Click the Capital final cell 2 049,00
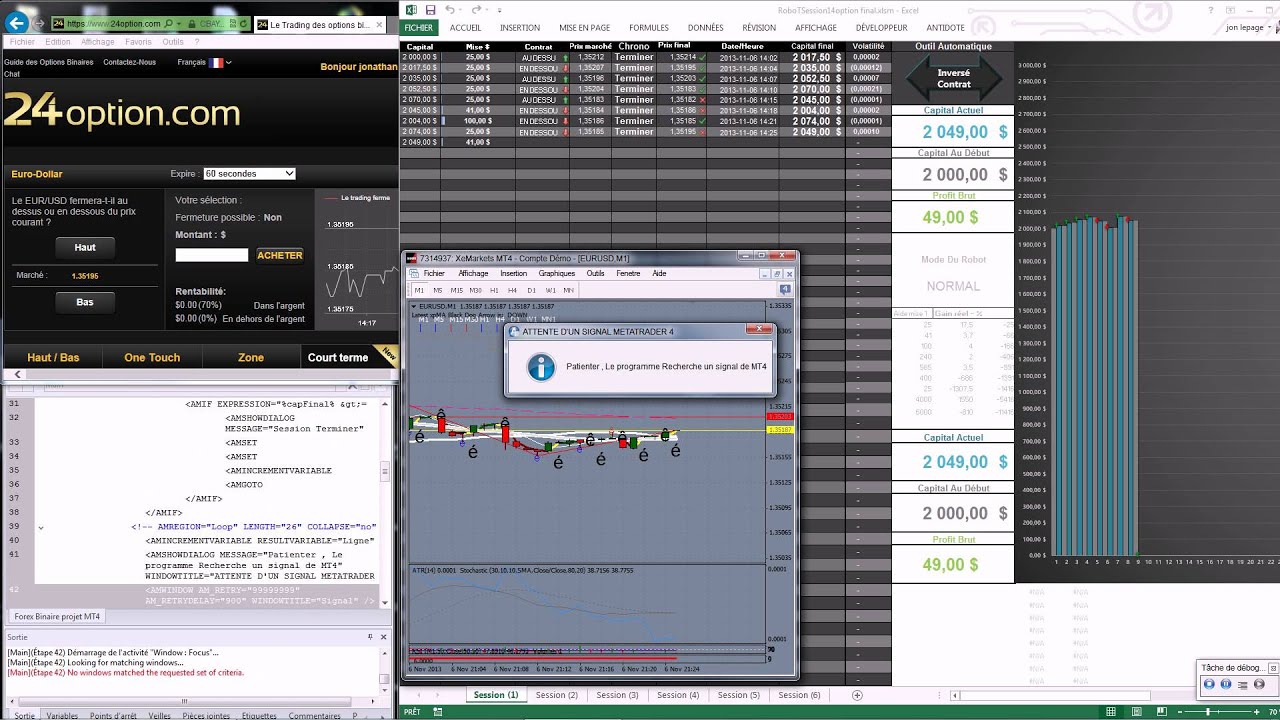This screenshot has width=1280, height=720. point(817,131)
